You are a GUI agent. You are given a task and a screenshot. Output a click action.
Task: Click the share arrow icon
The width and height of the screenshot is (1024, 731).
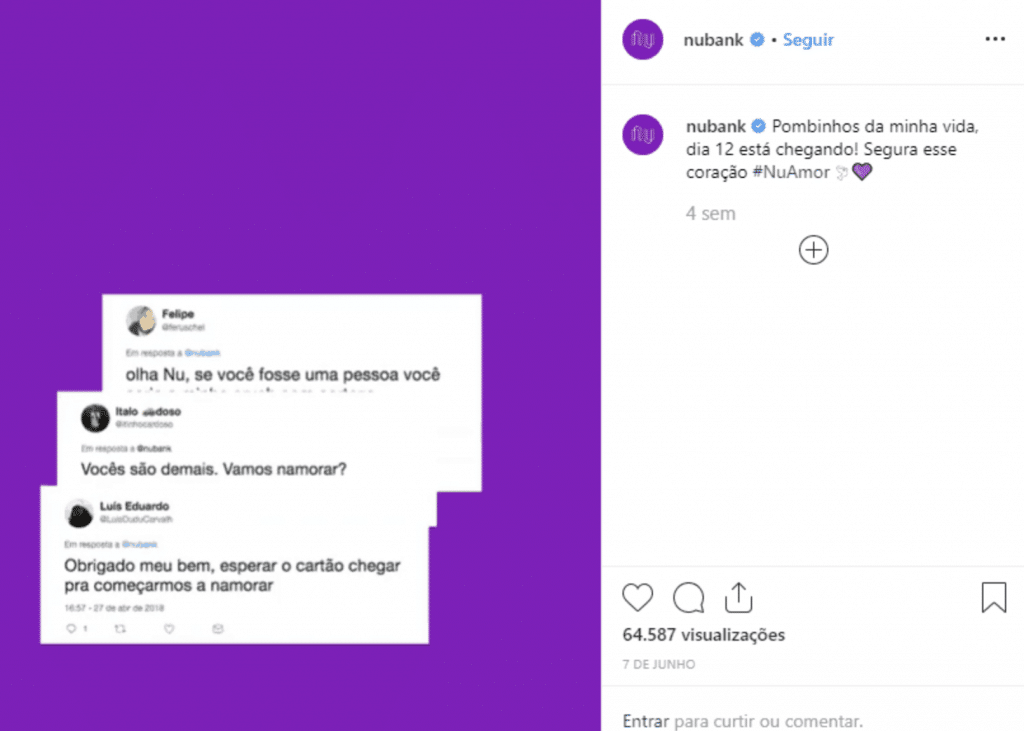[738, 597]
